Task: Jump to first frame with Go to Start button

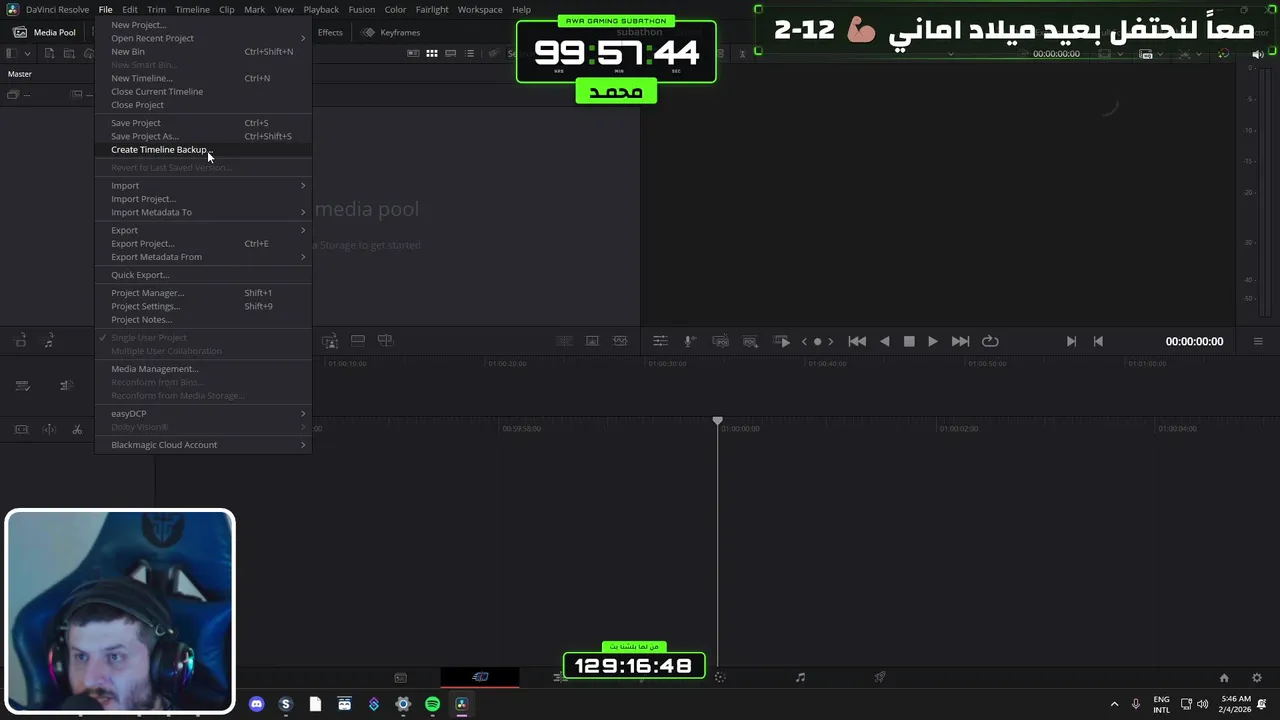Action: point(857,341)
